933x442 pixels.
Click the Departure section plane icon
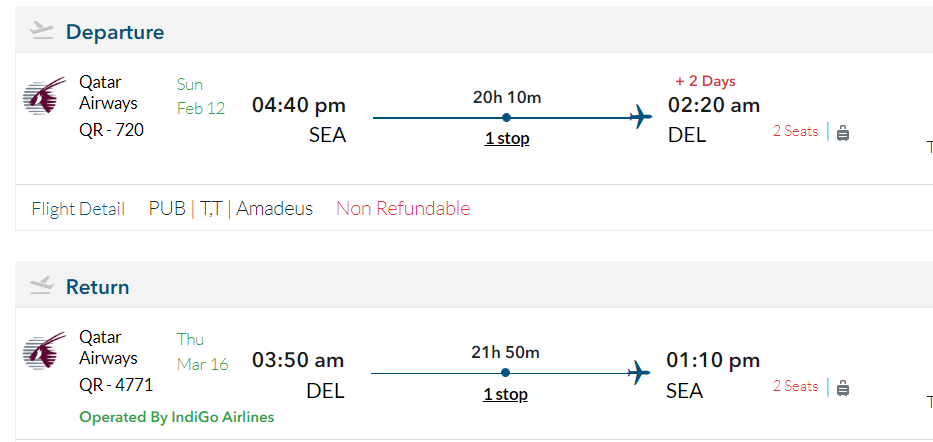tap(41, 31)
